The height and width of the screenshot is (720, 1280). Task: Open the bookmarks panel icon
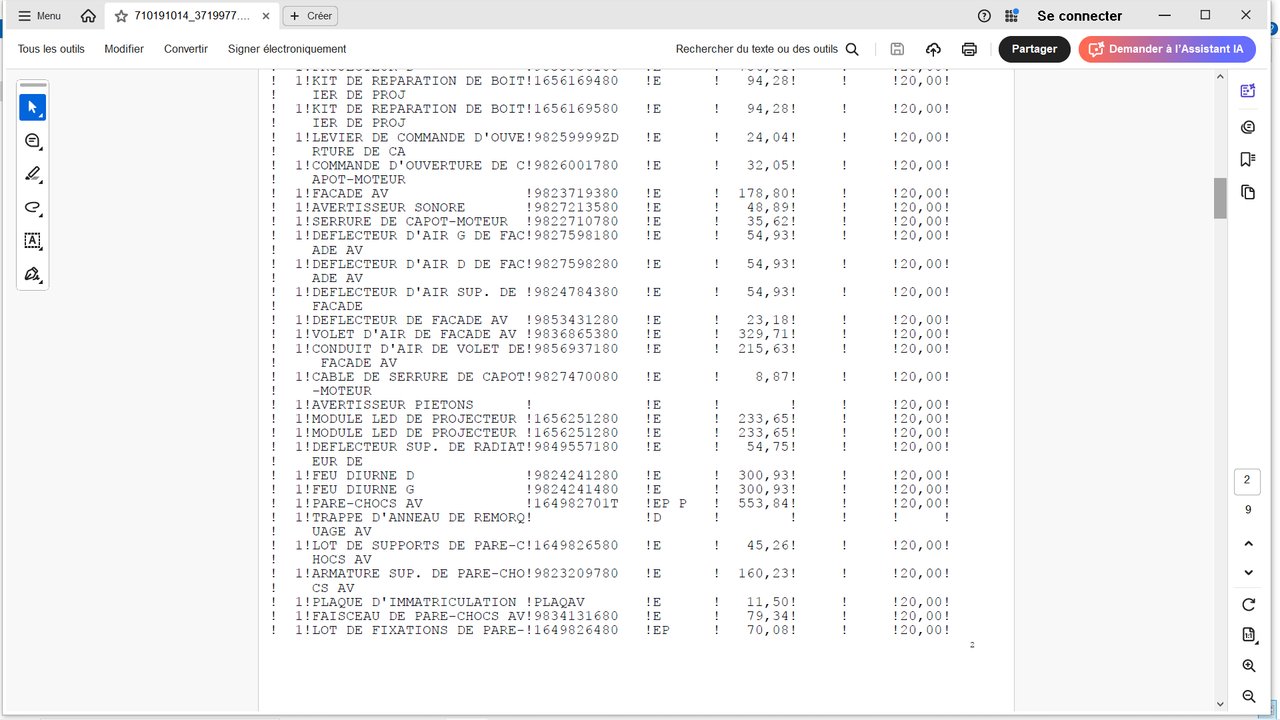coord(1247,159)
